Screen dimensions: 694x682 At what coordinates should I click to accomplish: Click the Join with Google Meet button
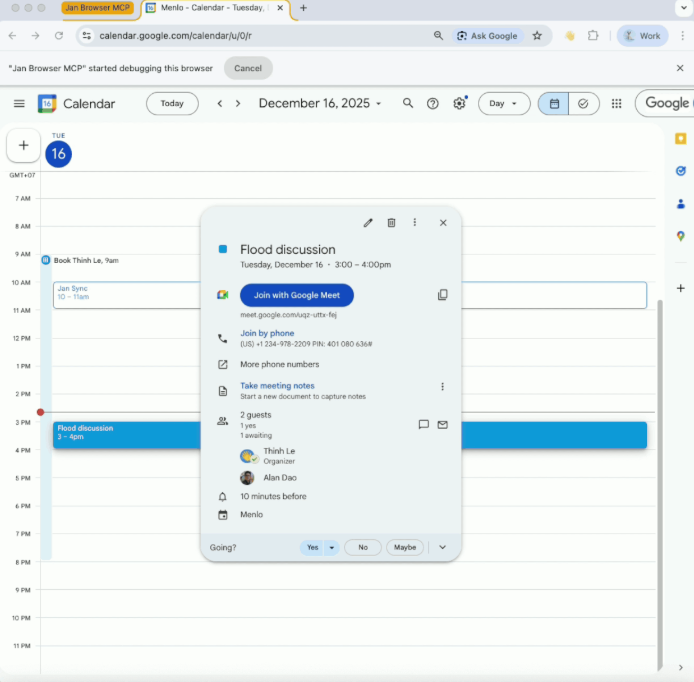[x=297, y=295]
